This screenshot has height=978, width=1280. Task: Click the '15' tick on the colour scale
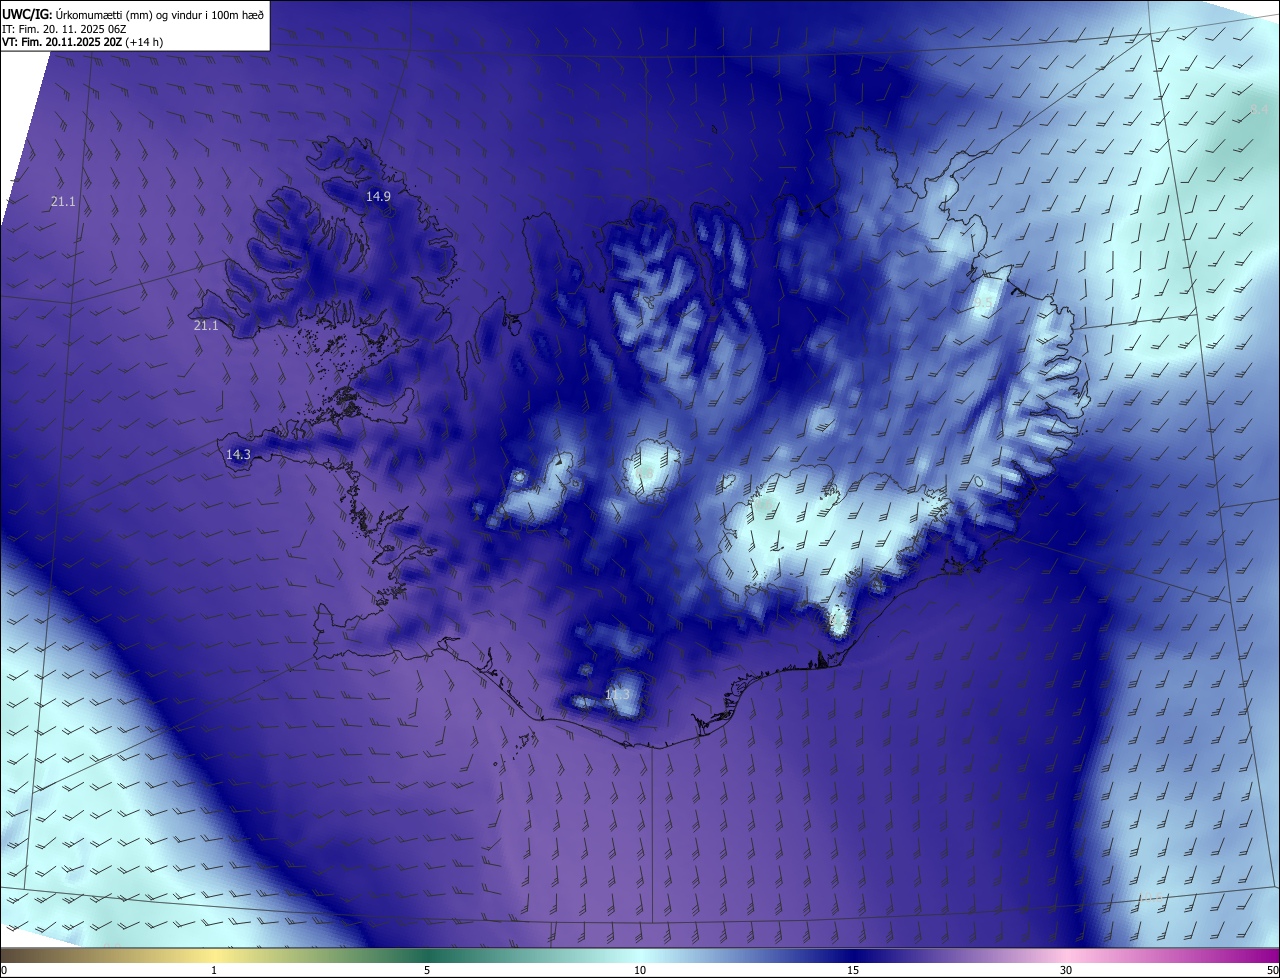click(853, 970)
